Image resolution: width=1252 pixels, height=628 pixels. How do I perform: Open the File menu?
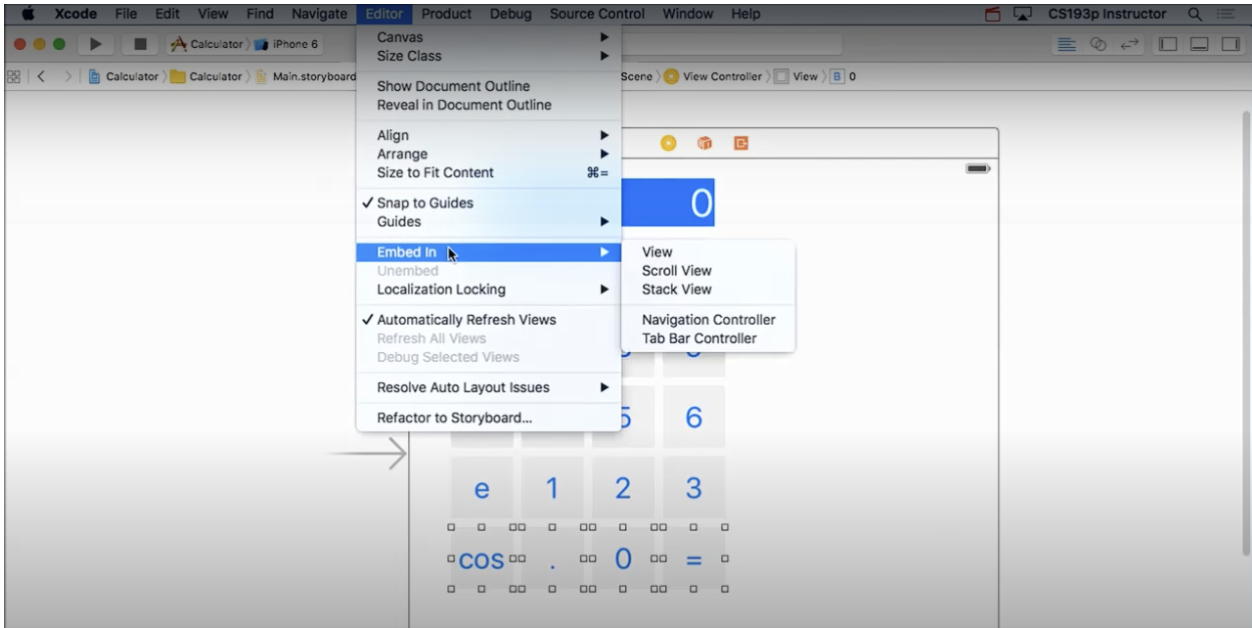click(x=125, y=14)
